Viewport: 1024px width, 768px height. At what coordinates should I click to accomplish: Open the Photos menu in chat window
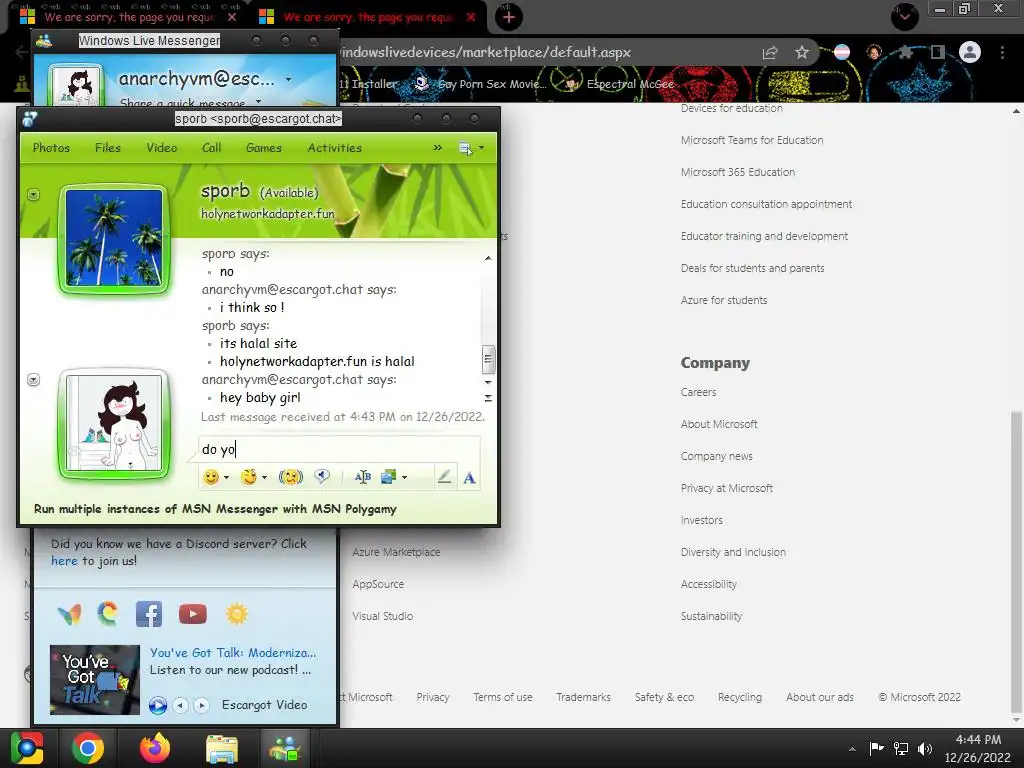51,148
